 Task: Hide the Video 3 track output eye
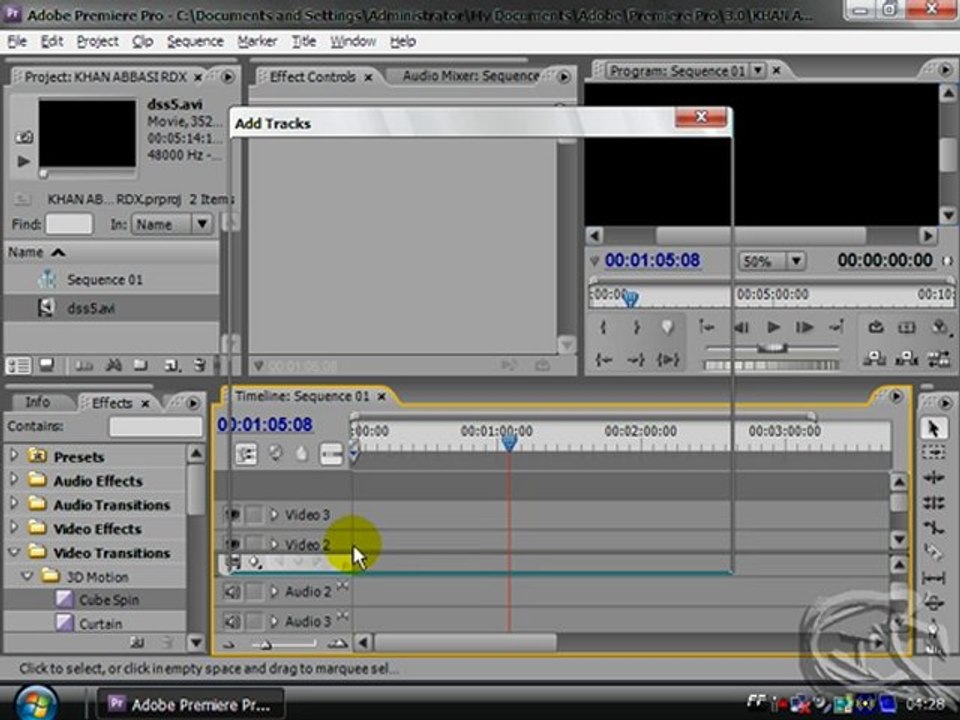(x=232, y=514)
